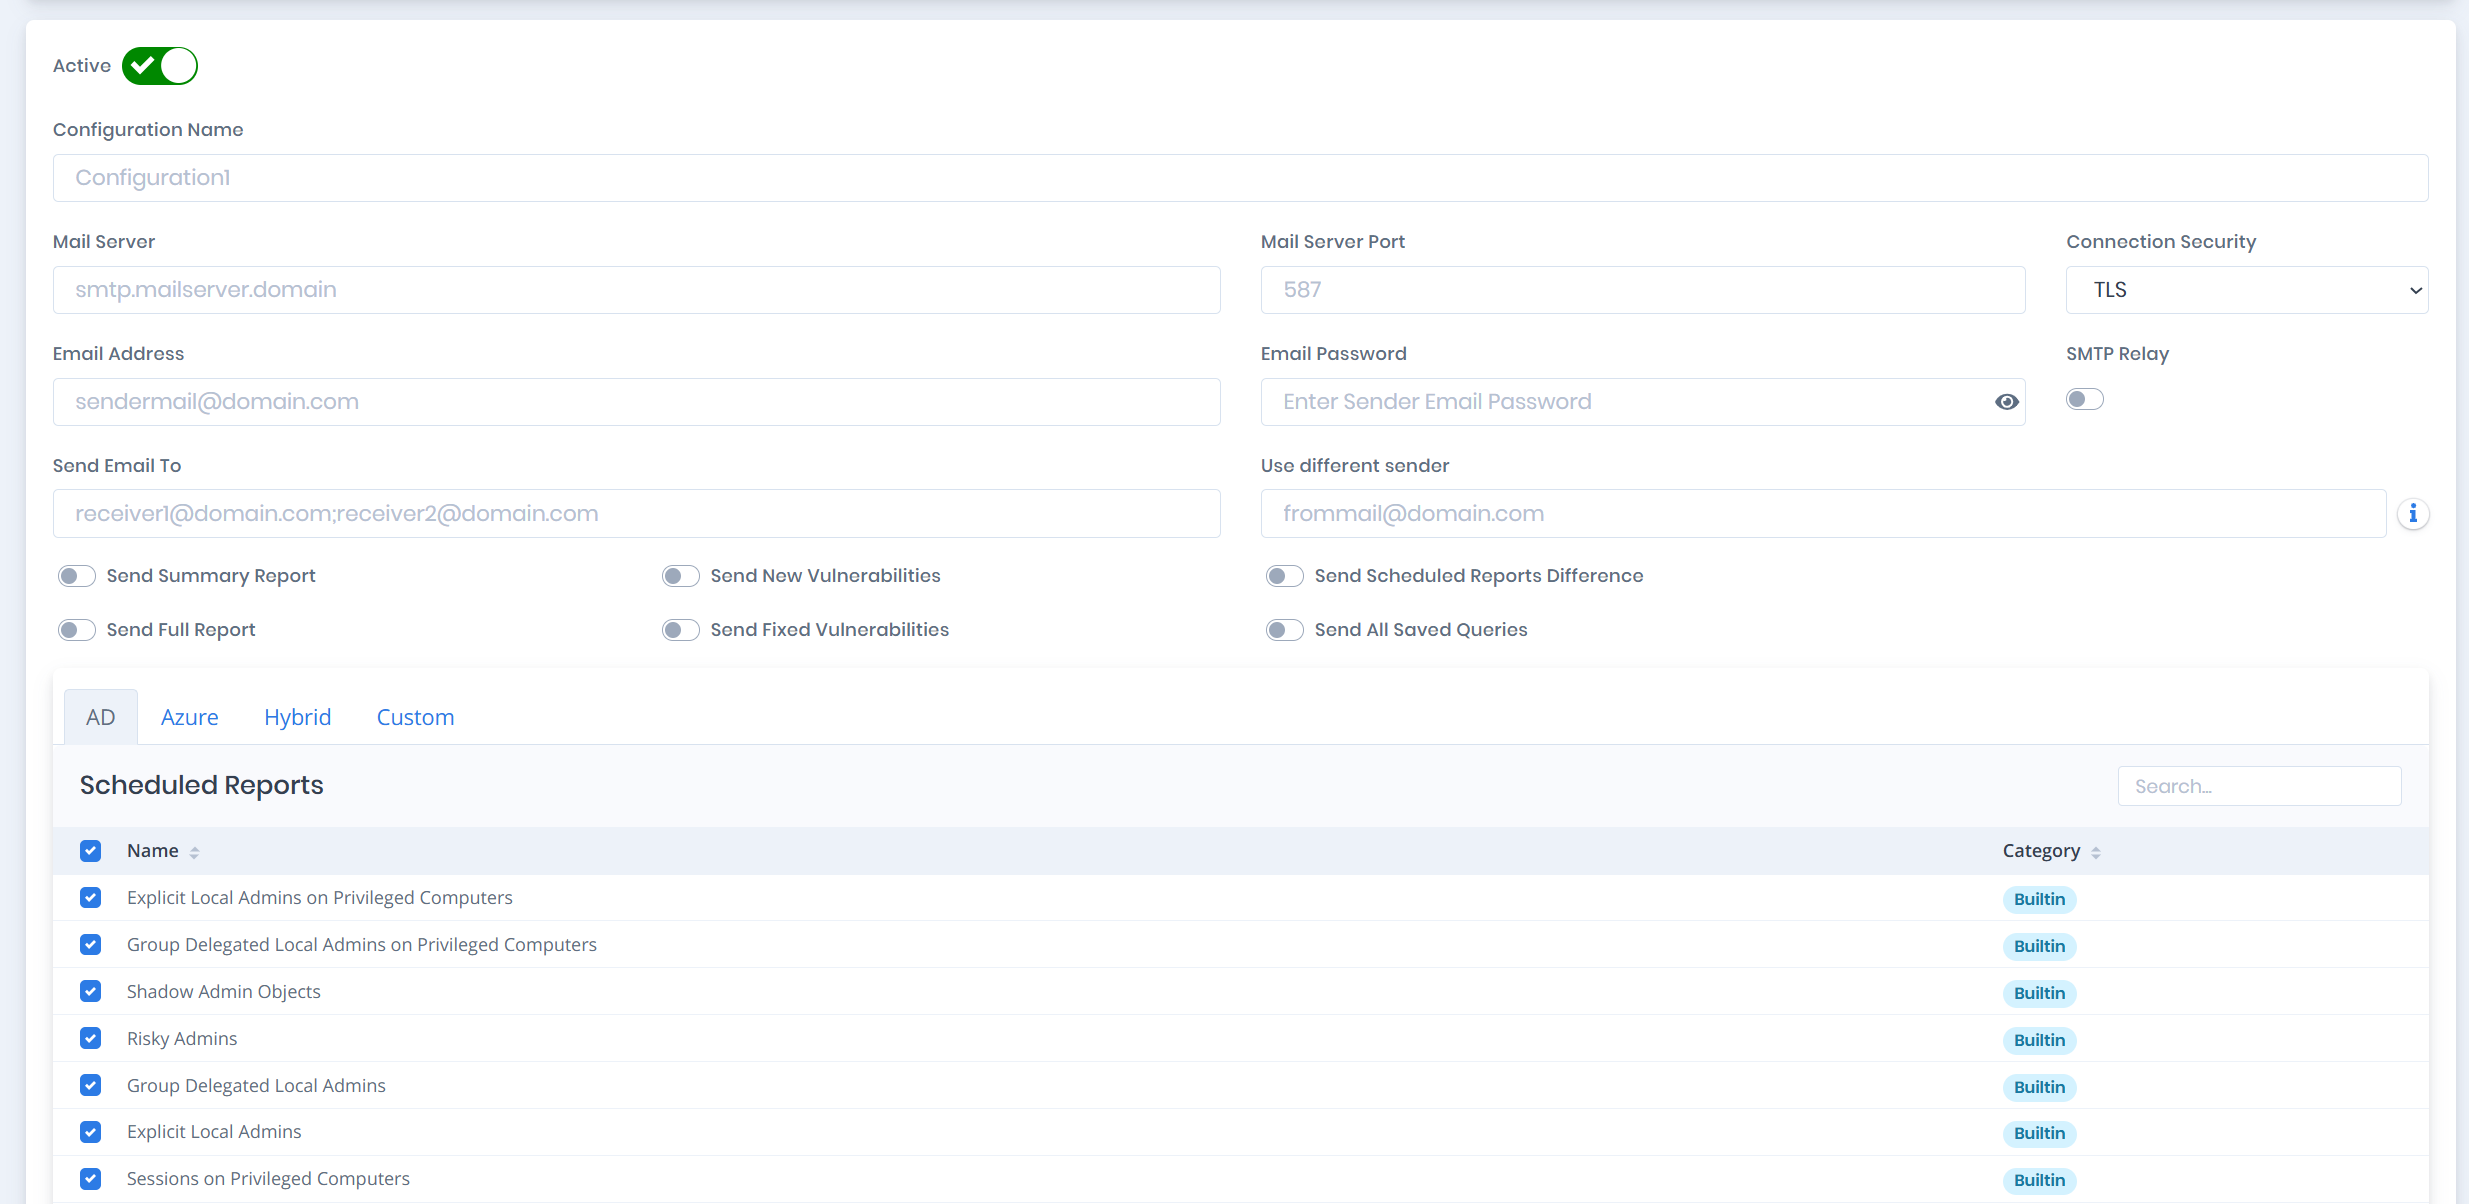The image size is (2469, 1204).
Task: Uncheck the Risky Admins report
Action: (90, 1038)
